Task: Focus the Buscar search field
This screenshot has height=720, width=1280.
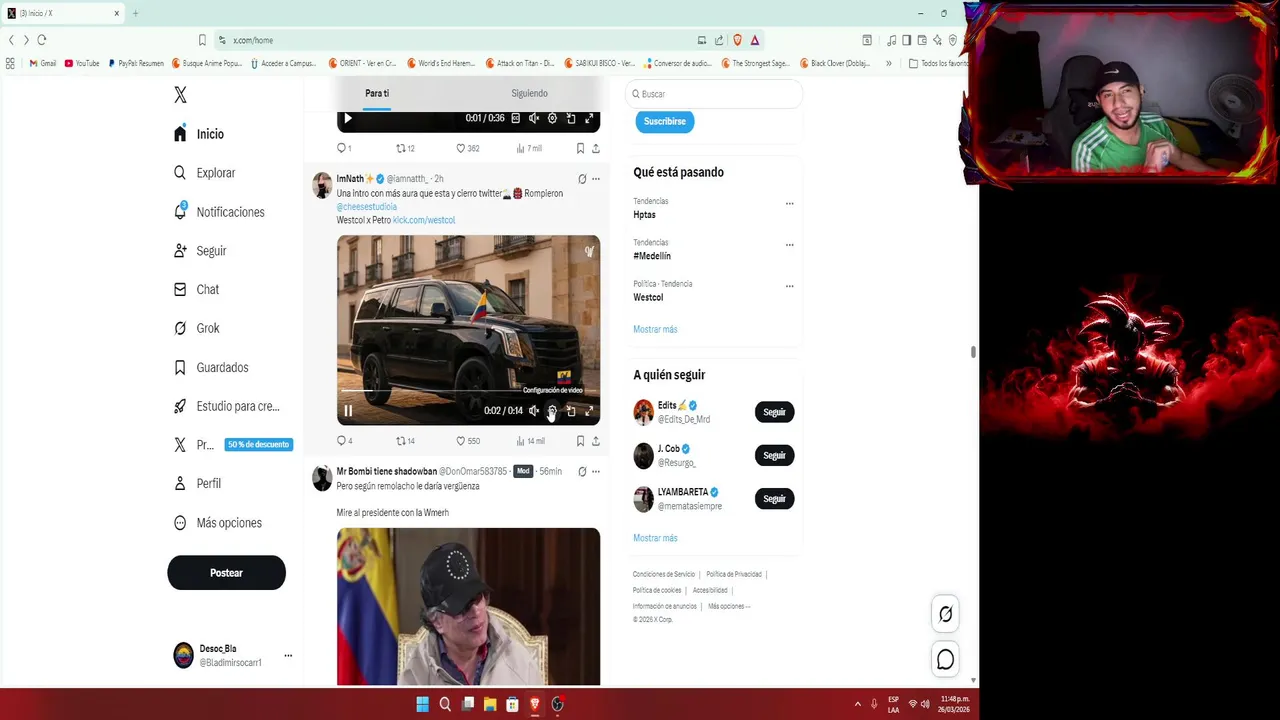Action: pyautogui.click(x=714, y=94)
